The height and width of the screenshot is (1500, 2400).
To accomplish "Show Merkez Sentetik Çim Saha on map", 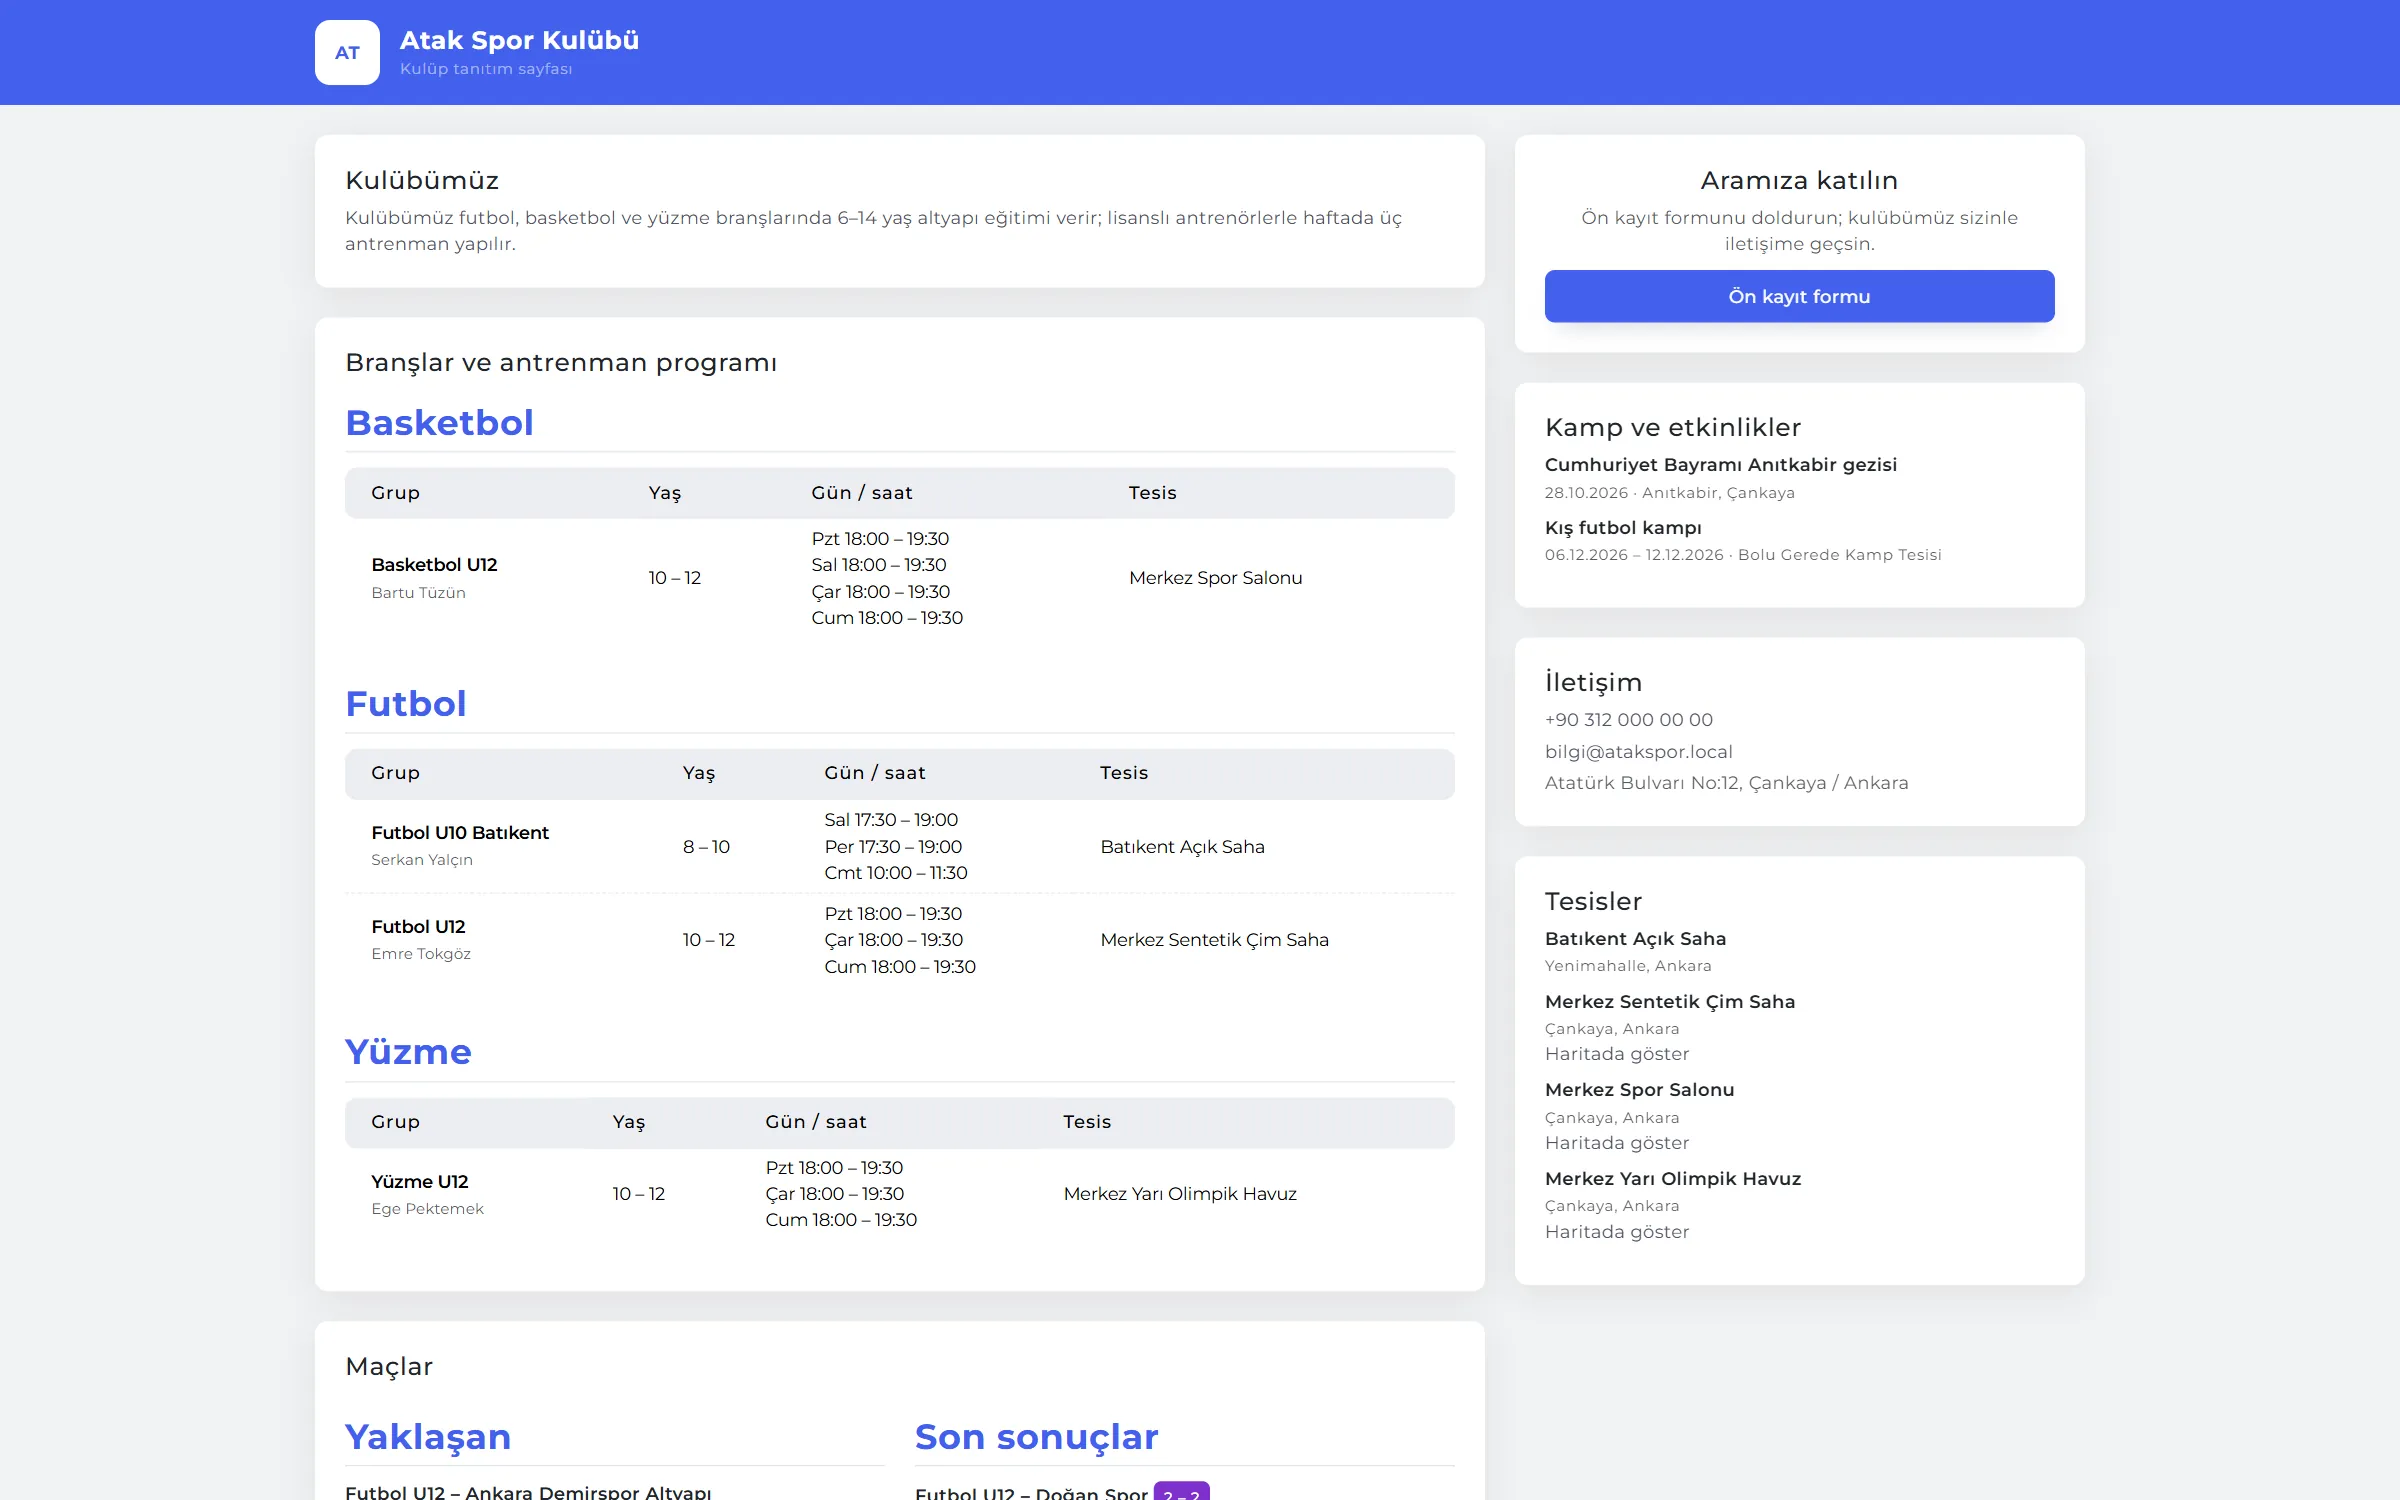I will pyautogui.click(x=1617, y=1054).
